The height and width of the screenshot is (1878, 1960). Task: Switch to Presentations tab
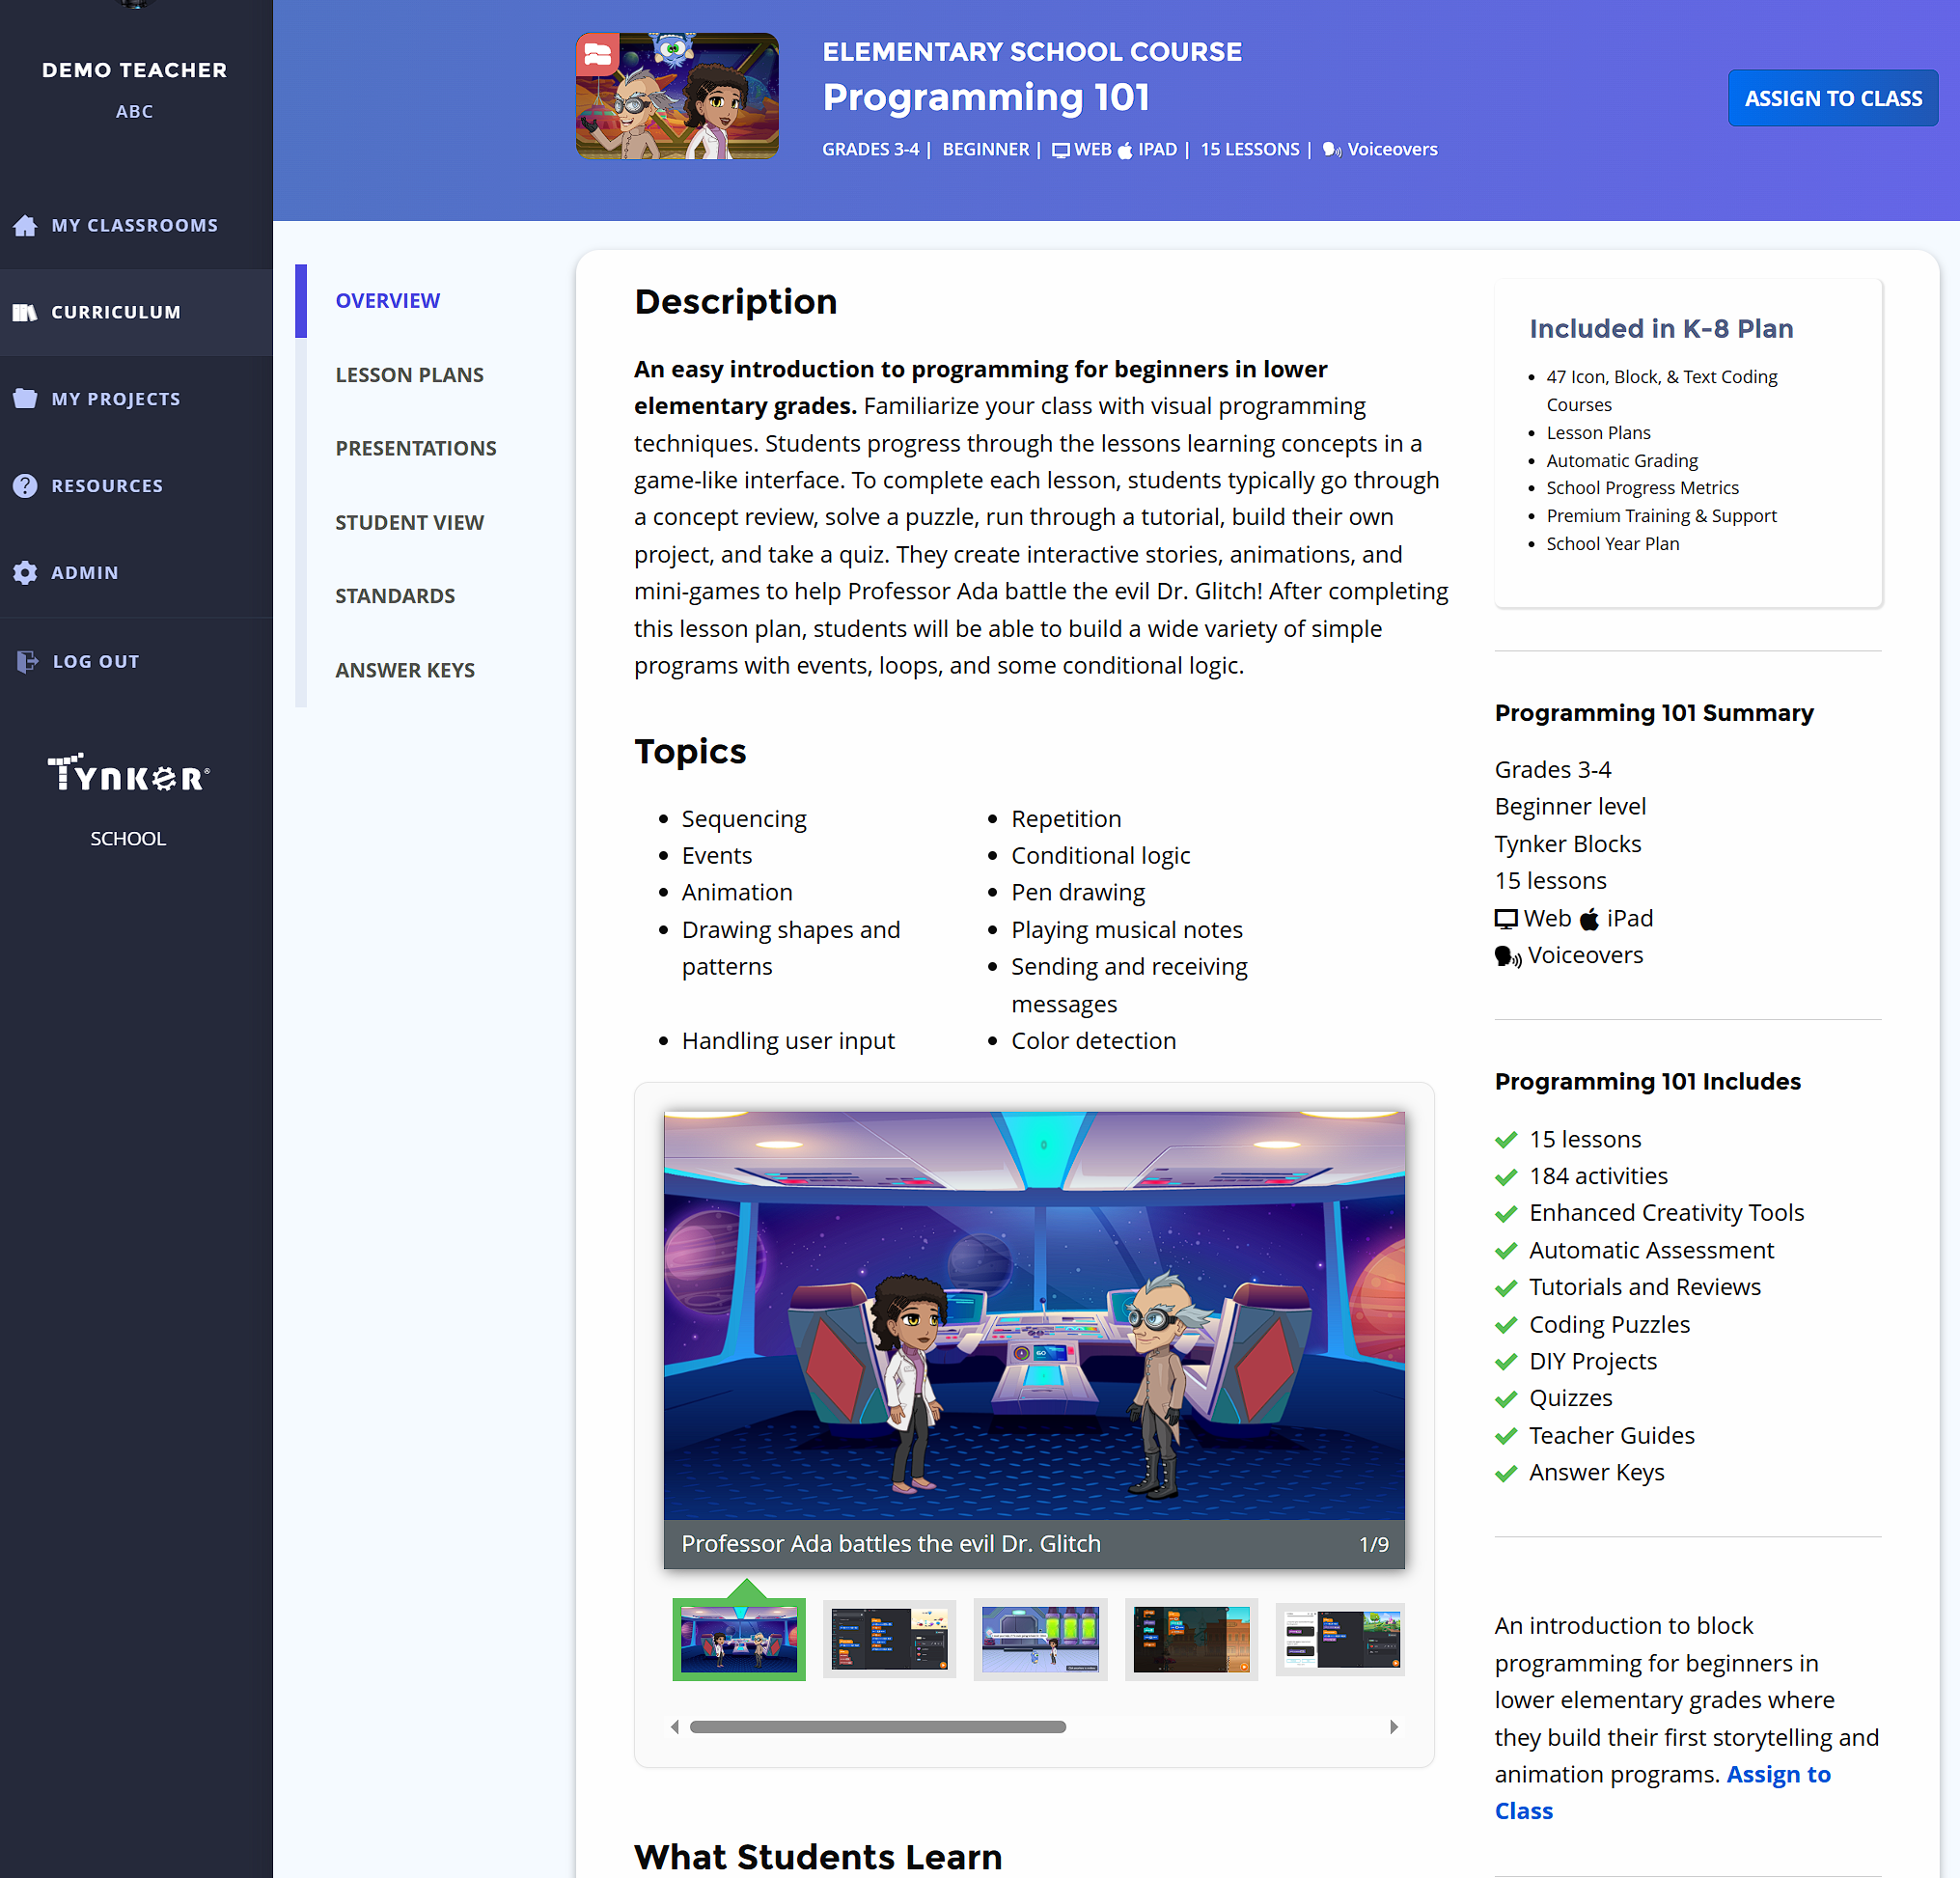[415, 448]
